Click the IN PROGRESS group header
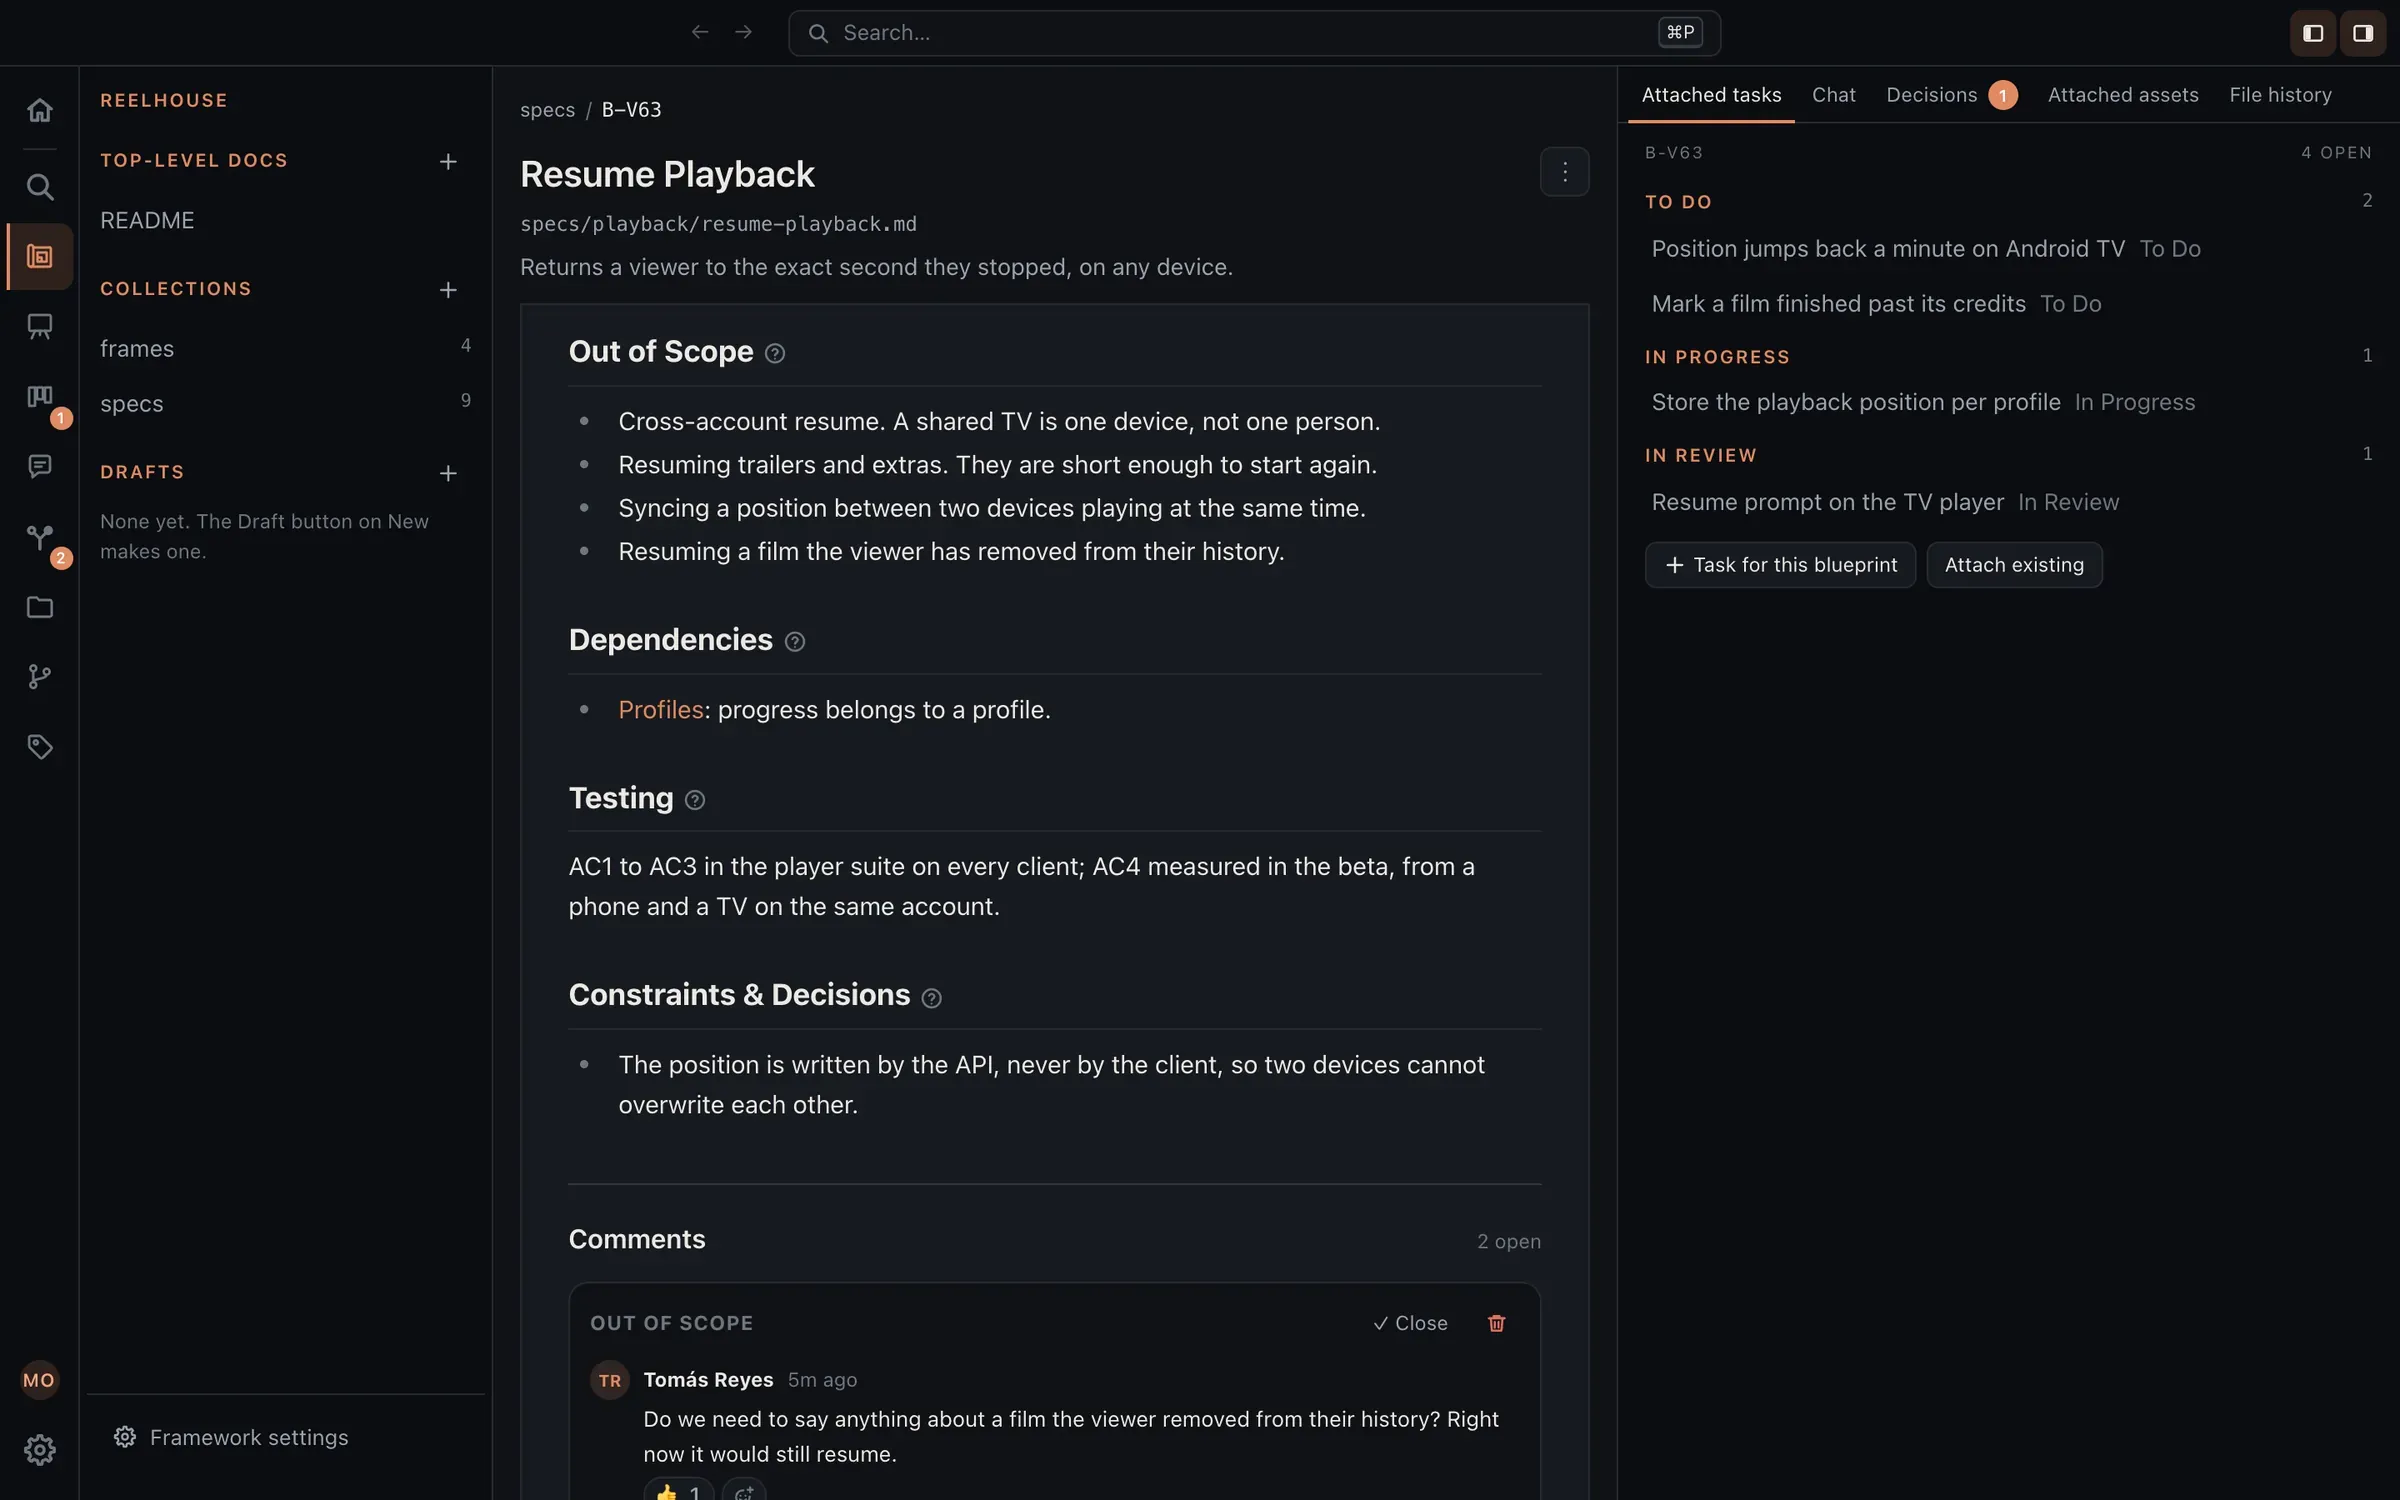Image resolution: width=2400 pixels, height=1500 pixels. (x=1717, y=357)
